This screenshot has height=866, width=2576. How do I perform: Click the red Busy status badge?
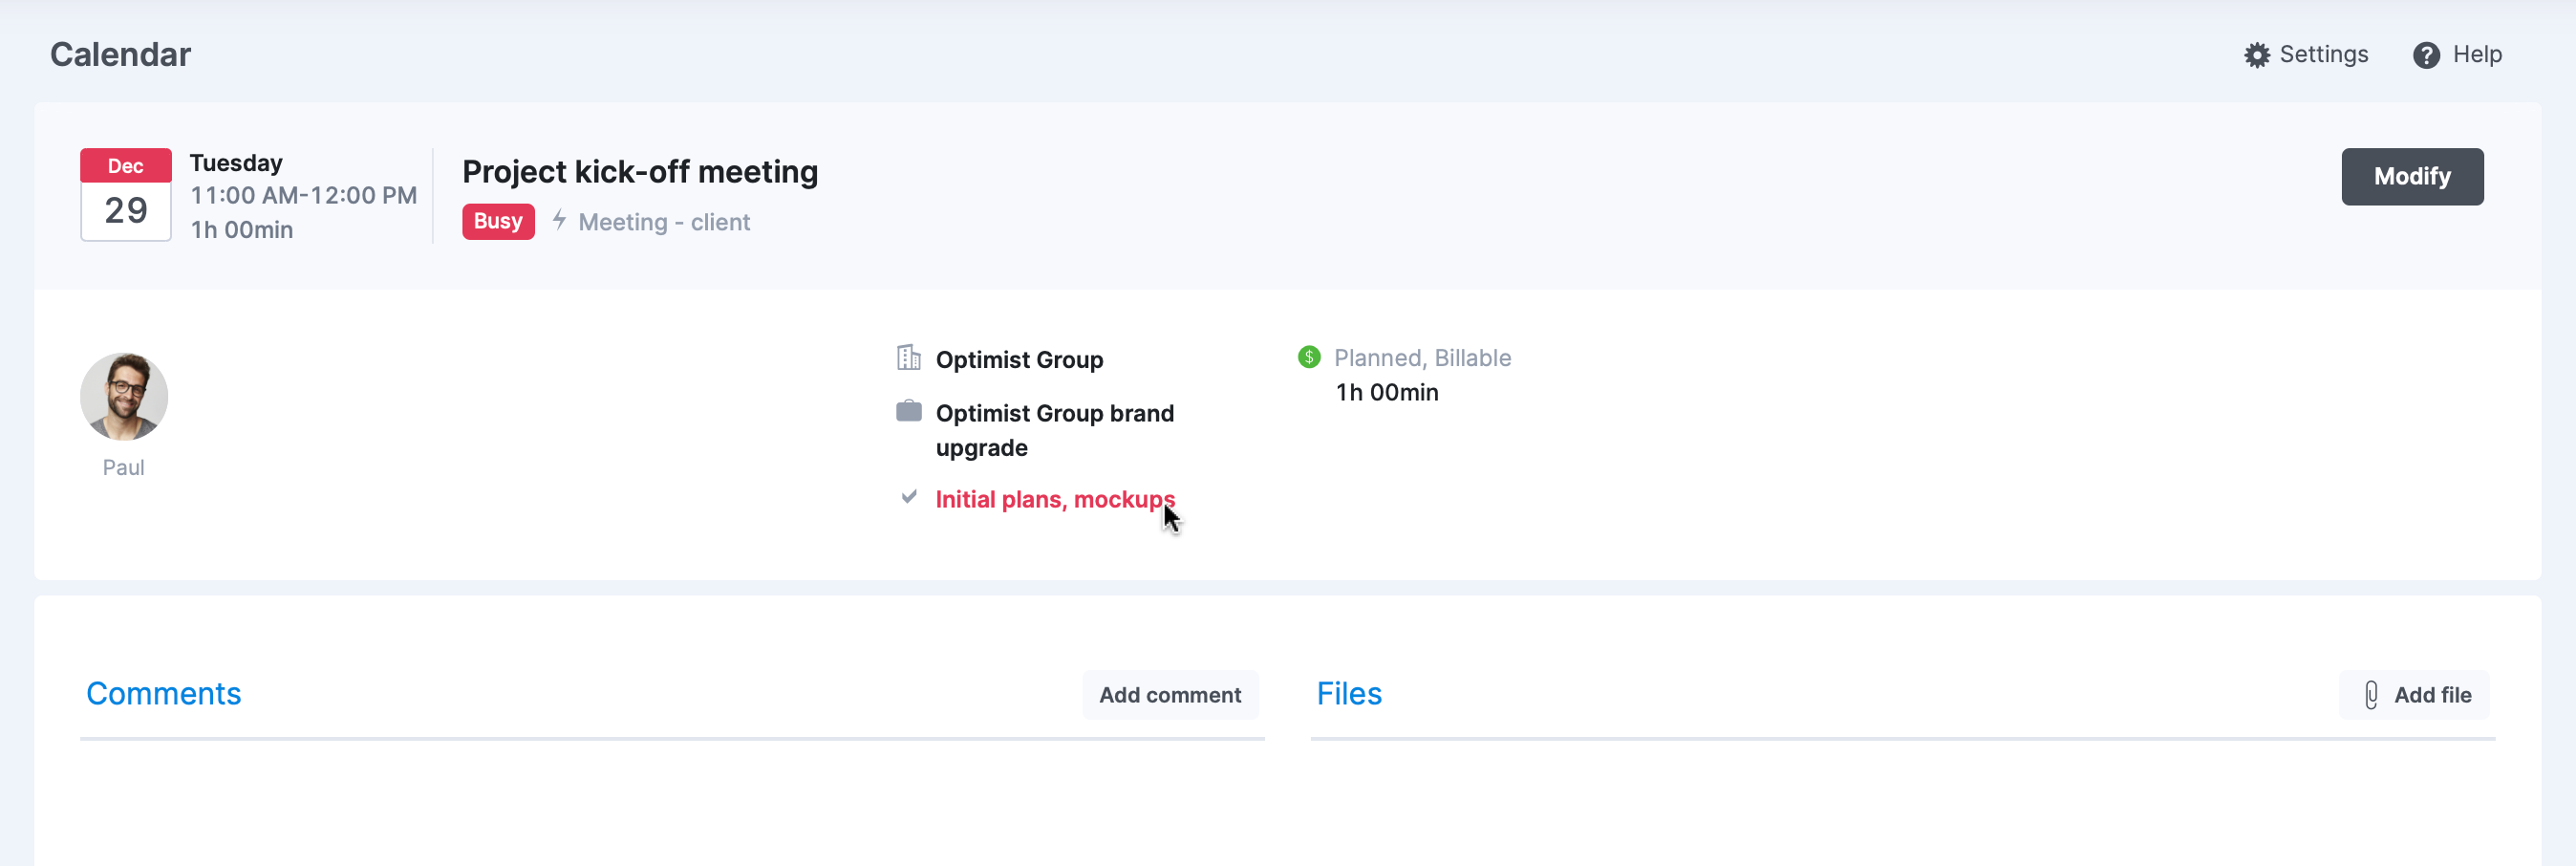click(x=497, y=221)
